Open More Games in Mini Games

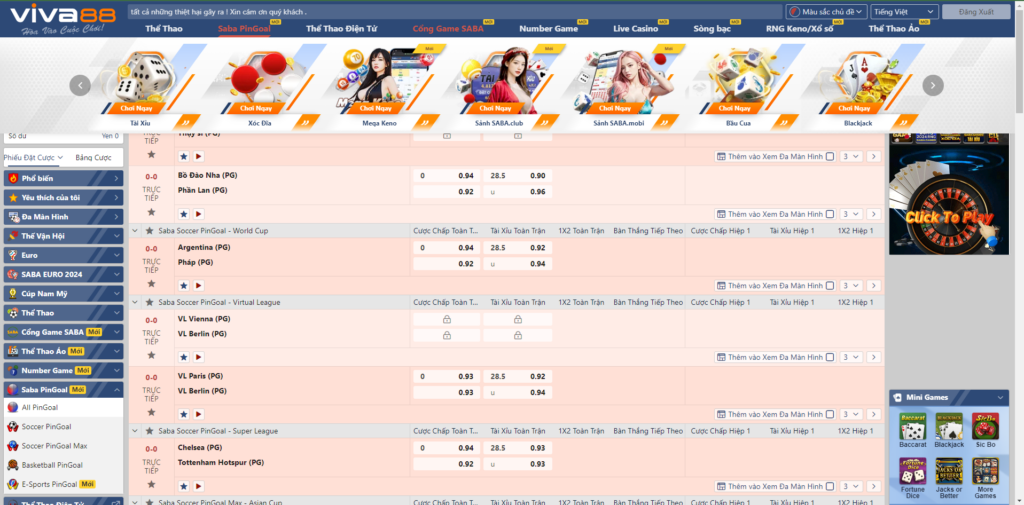point(985,478)
